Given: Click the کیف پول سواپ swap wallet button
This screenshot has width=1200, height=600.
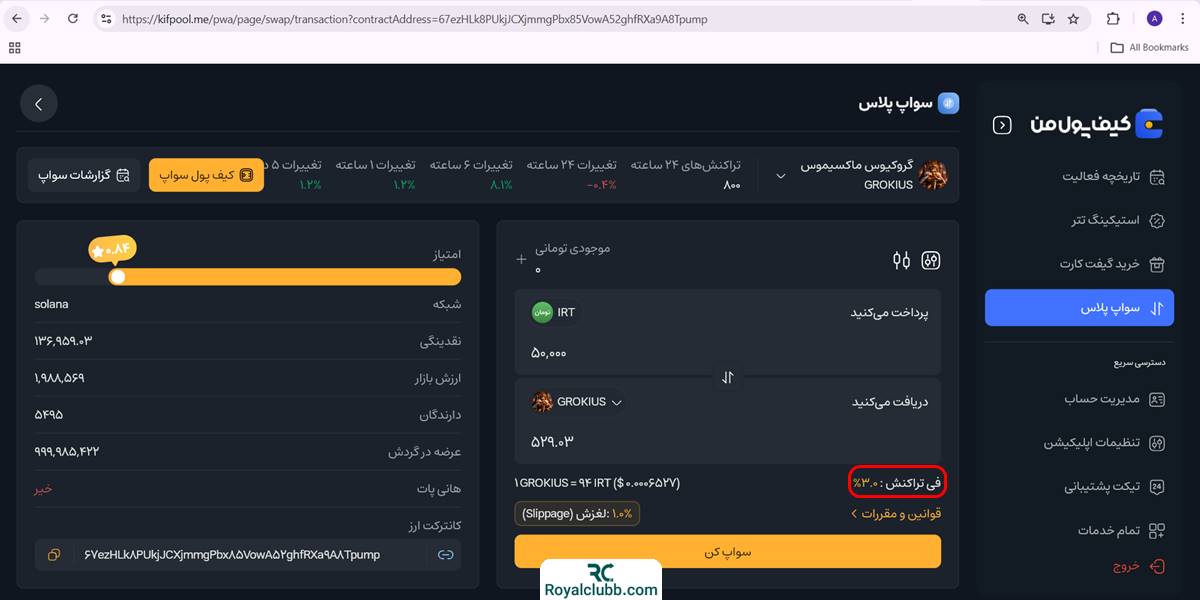Looking at the screenshot, I should point(206,175).
